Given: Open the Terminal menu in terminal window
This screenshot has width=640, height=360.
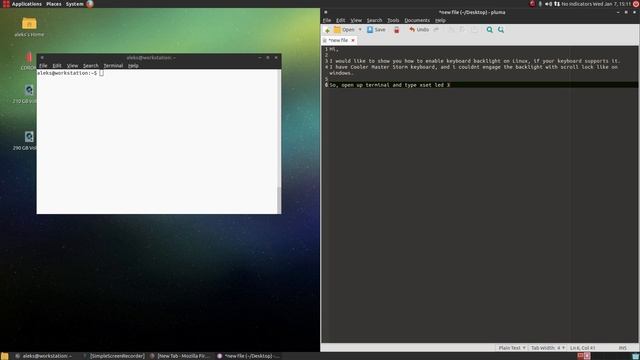Looking at the screenshot, I should click(113, 65).
